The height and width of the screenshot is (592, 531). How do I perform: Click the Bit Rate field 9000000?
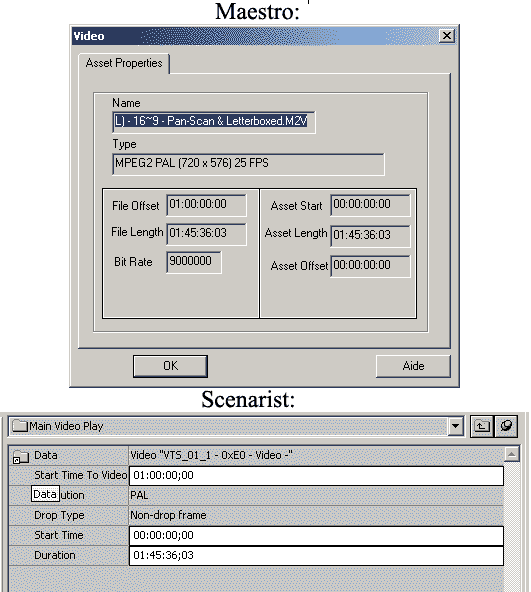[194, 262]
